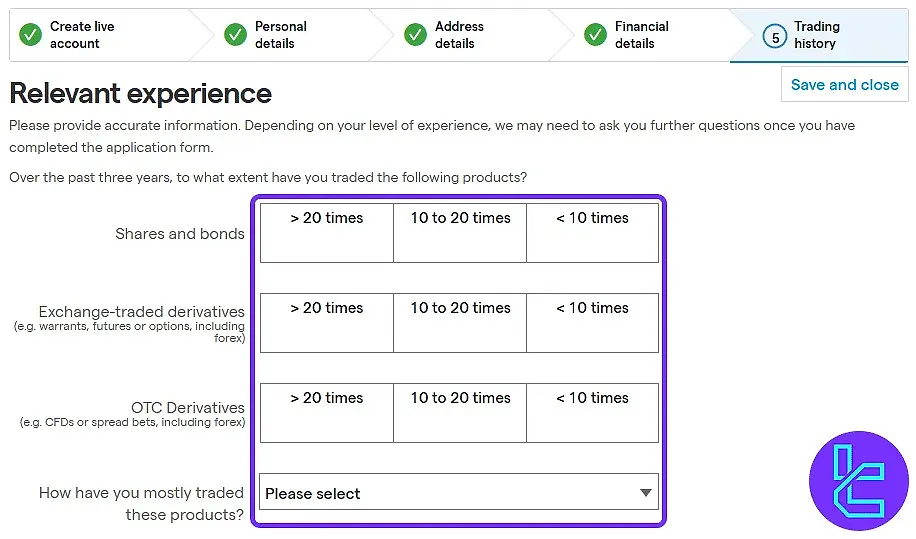Image resolution: width=916 pixels, height=539 pixels.
Task: Select '> 20 times' for Exchange-traded derivatives
Action: pos(327,323)
